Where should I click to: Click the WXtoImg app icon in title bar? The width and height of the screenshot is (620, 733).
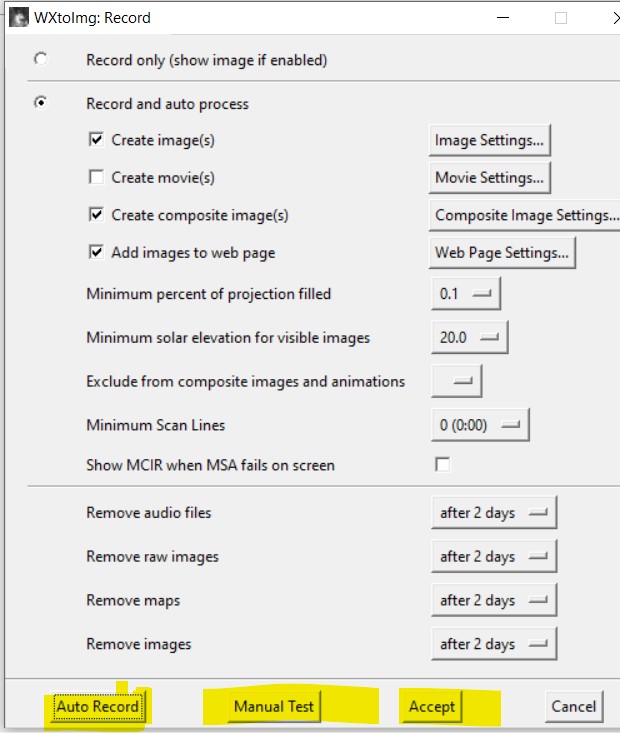pos(19,18)
